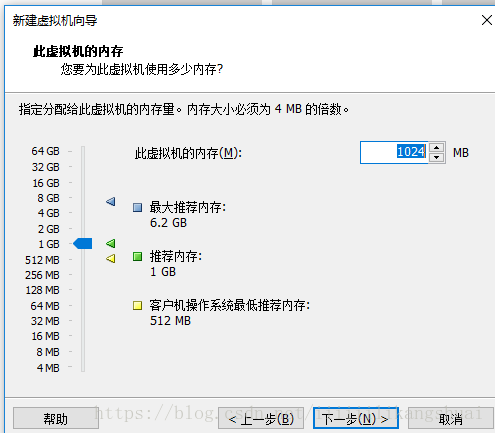Click the 帮助 help button
The height and width of the screenshot is (433, 495).
[x=56, y=418]
